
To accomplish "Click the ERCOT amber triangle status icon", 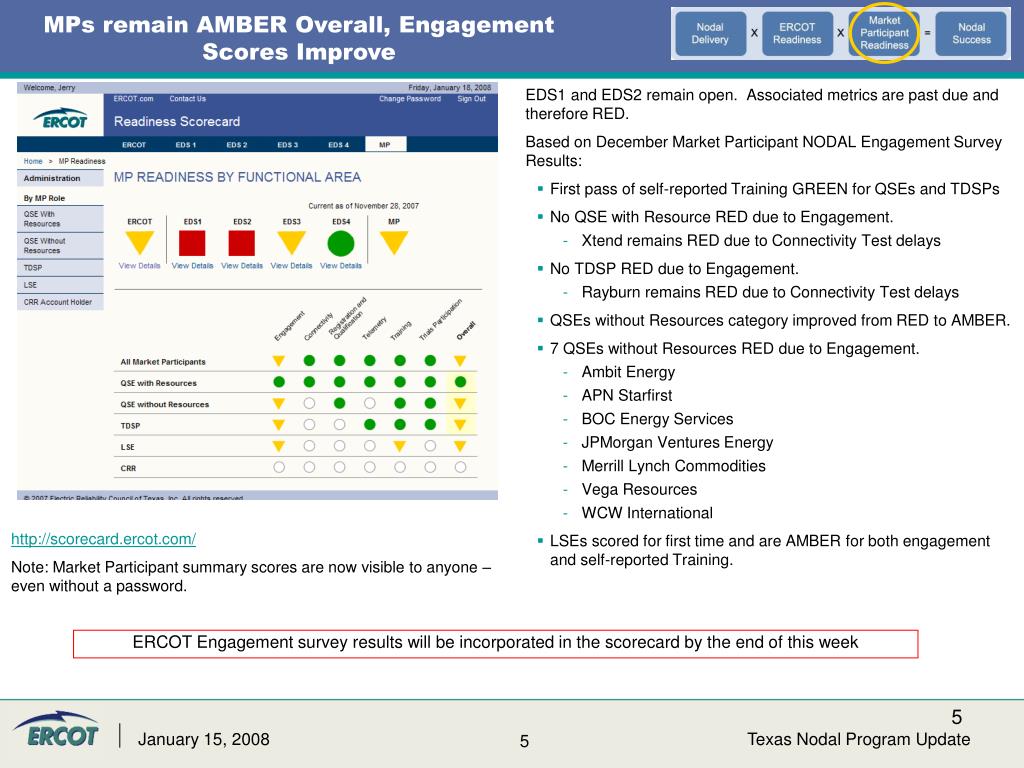I will (140, 242).
